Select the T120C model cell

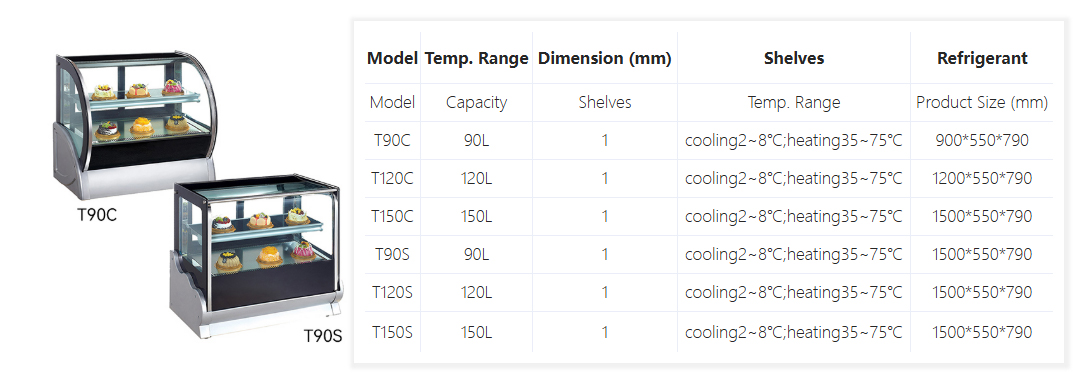392,179
